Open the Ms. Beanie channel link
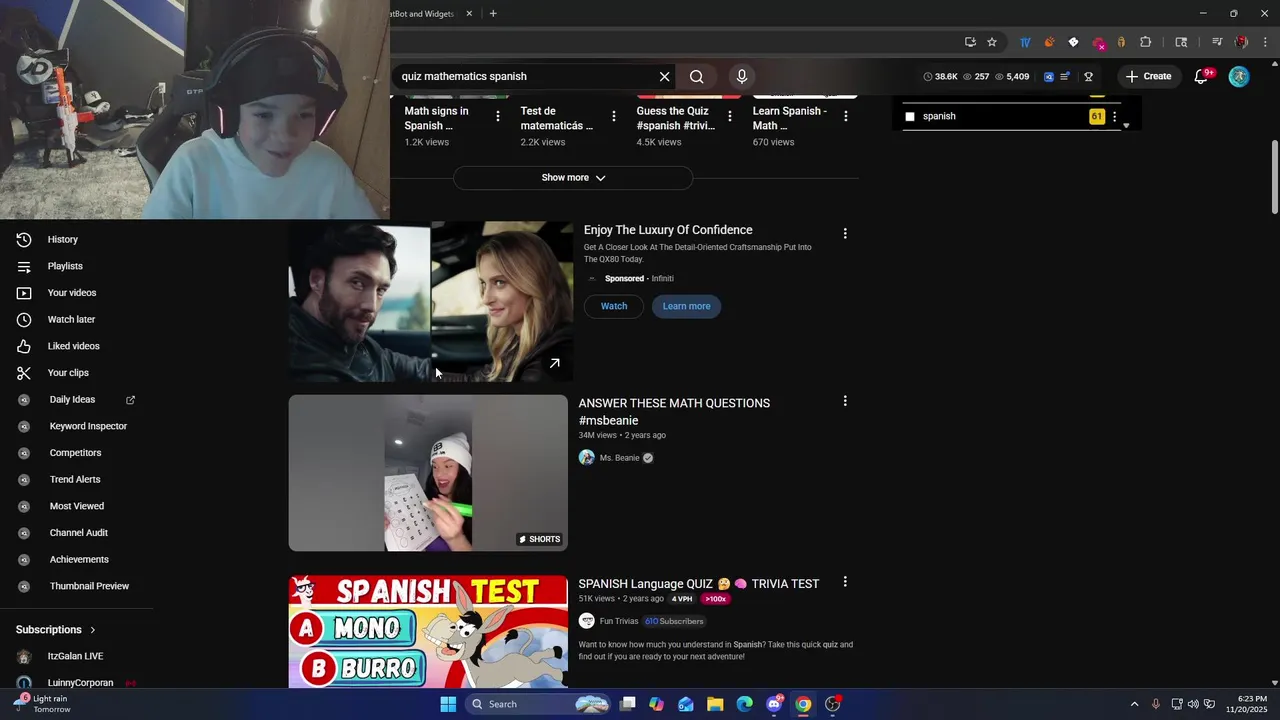The width and height of the screenshot is (1280, 720). [619, 458]
